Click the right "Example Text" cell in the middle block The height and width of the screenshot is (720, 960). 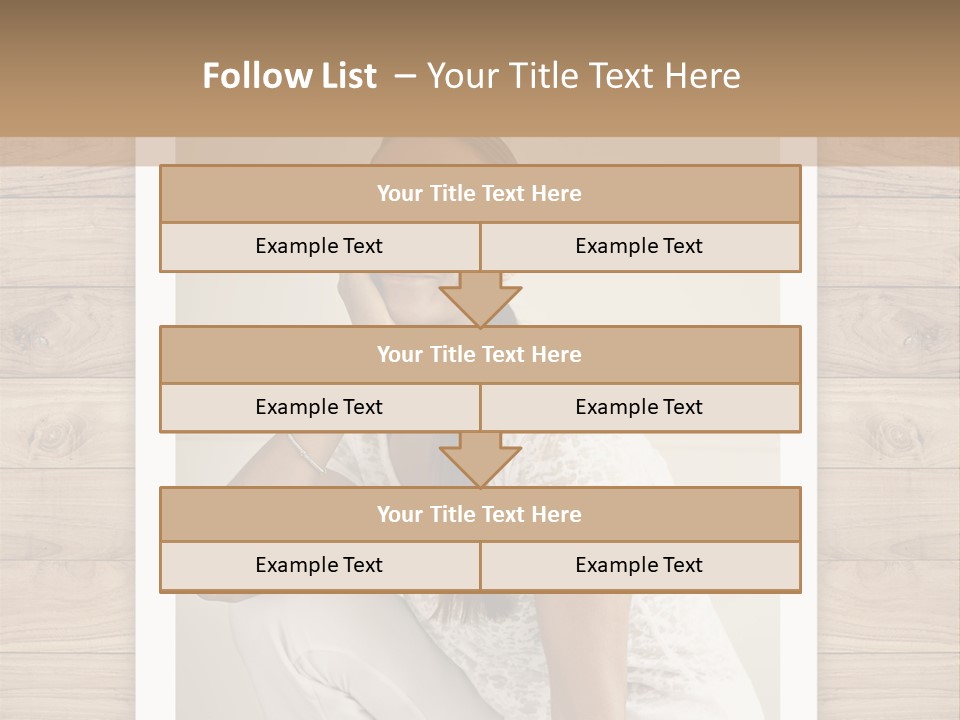pyautogui.click(x=639, y=407)
